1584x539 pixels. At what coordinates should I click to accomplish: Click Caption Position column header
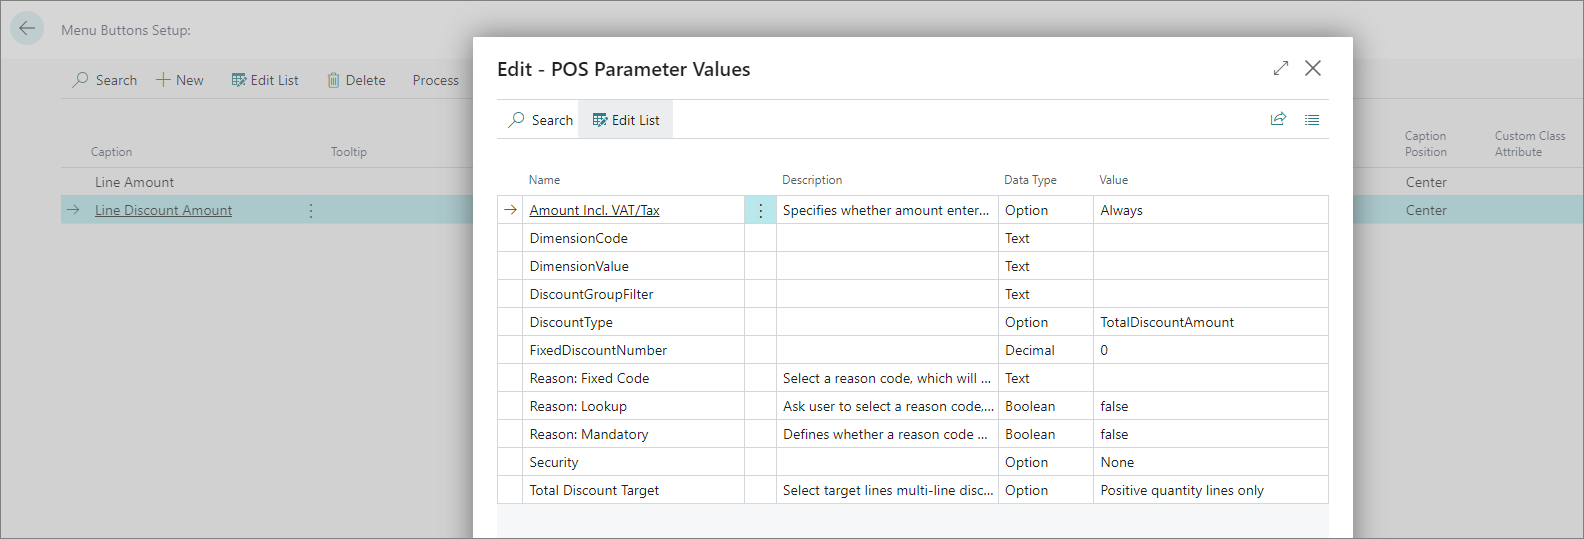(x=1425, y=144)
